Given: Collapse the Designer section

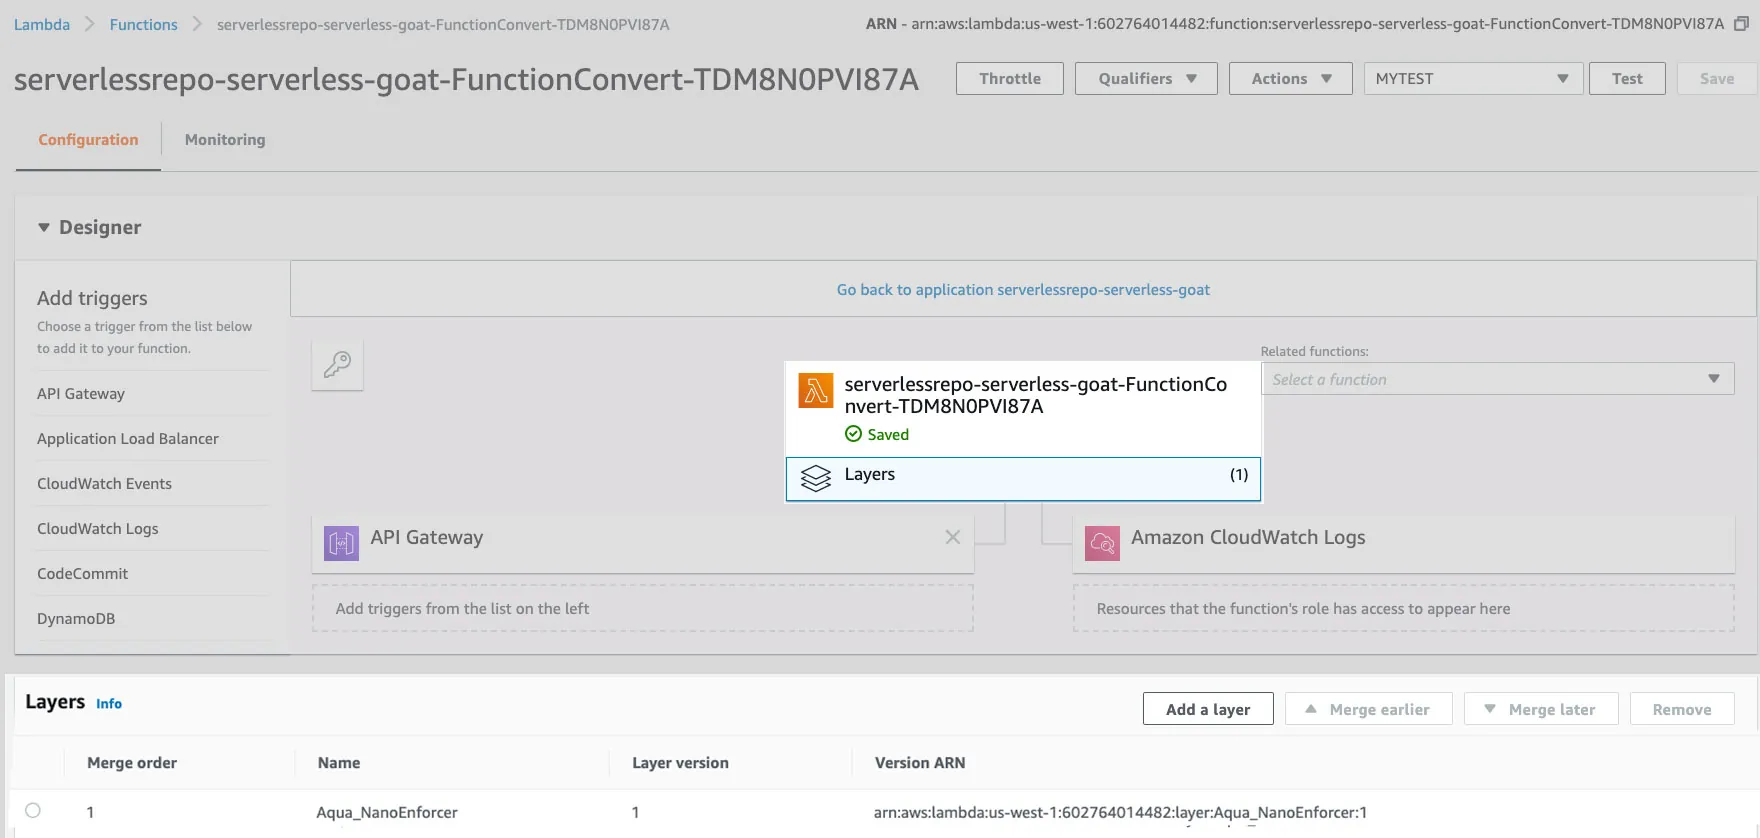Looking at the screenshot, I should 44,228.
